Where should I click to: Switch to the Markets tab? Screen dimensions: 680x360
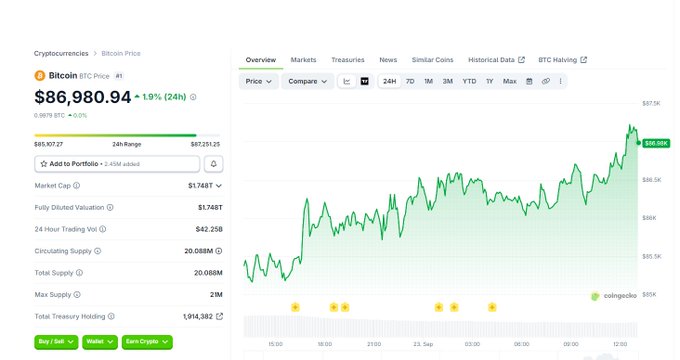pyautogui.click(x=303, y=60)
